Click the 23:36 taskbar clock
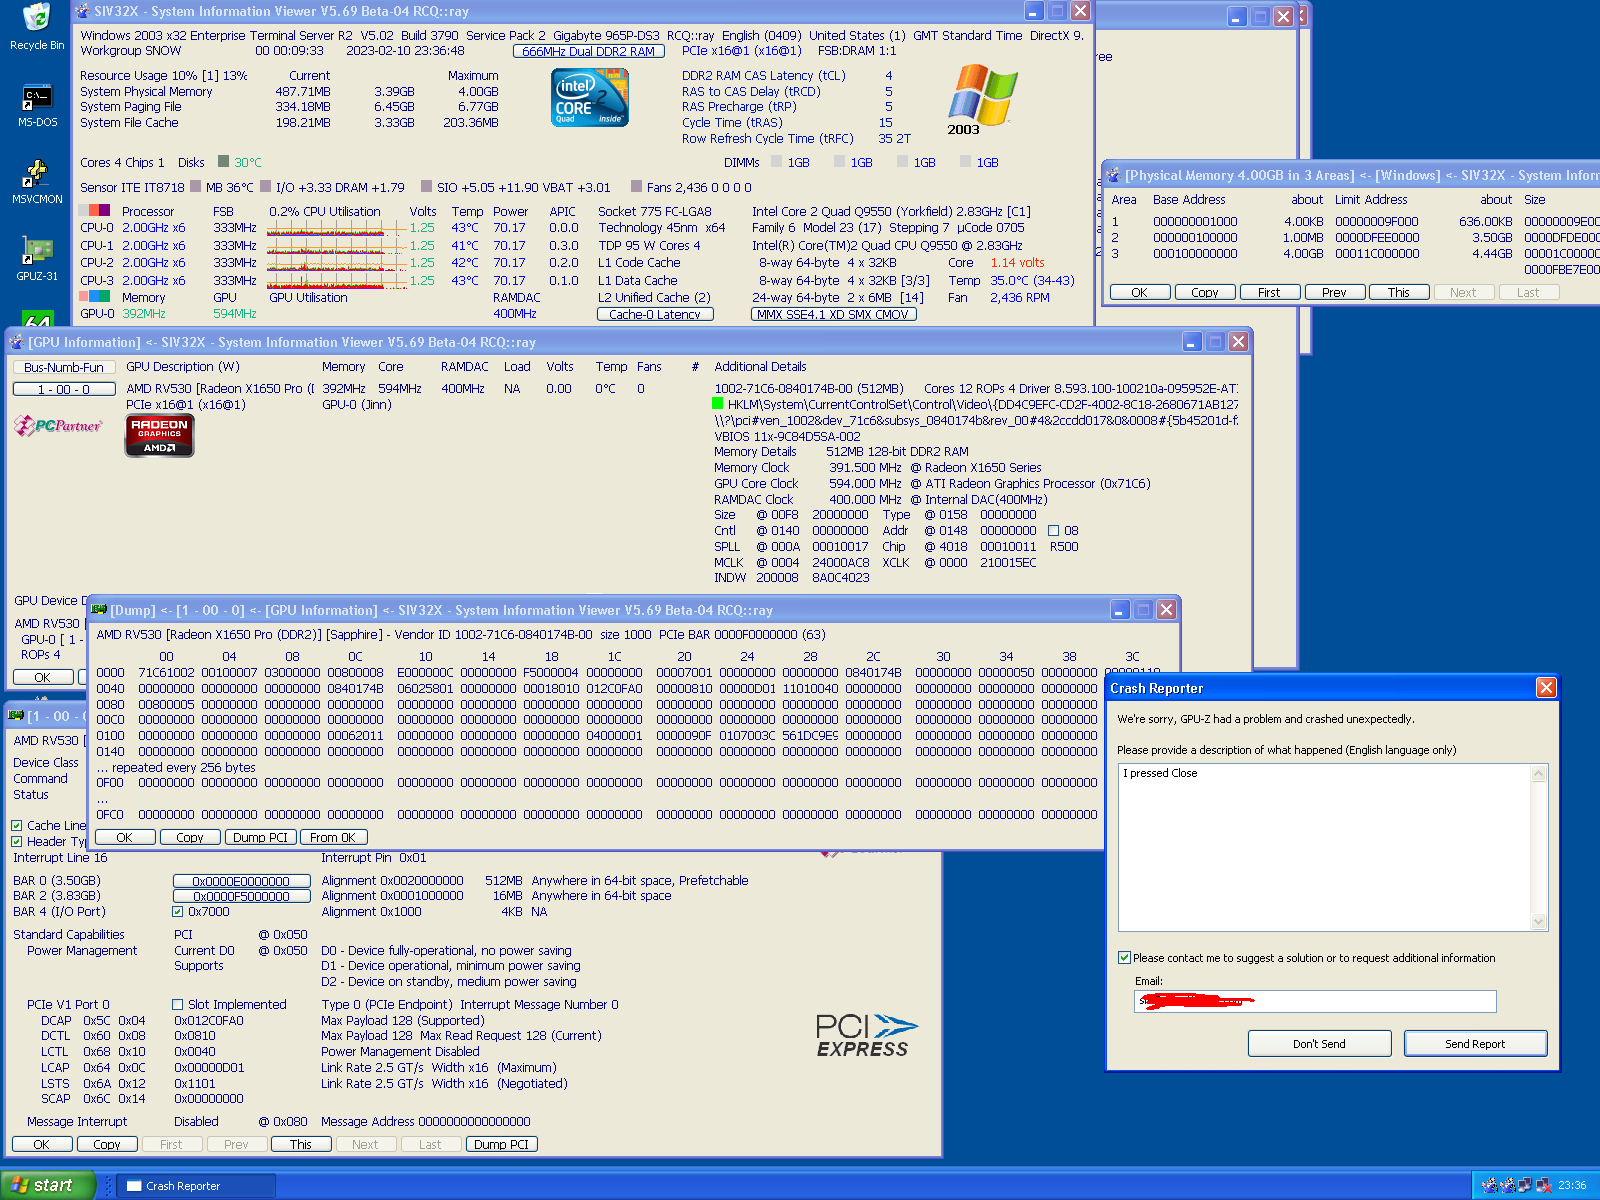The image size is (1600, 1200). tap(1572, 1185)
